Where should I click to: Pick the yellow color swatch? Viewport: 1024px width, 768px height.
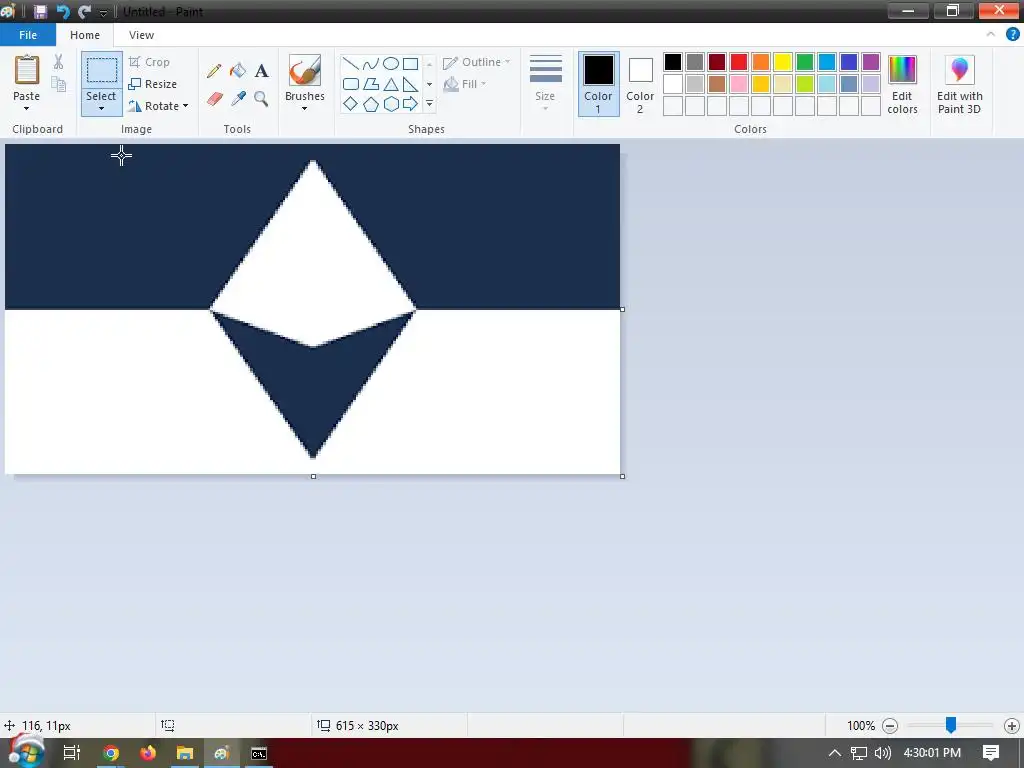[x=783, y=62]
